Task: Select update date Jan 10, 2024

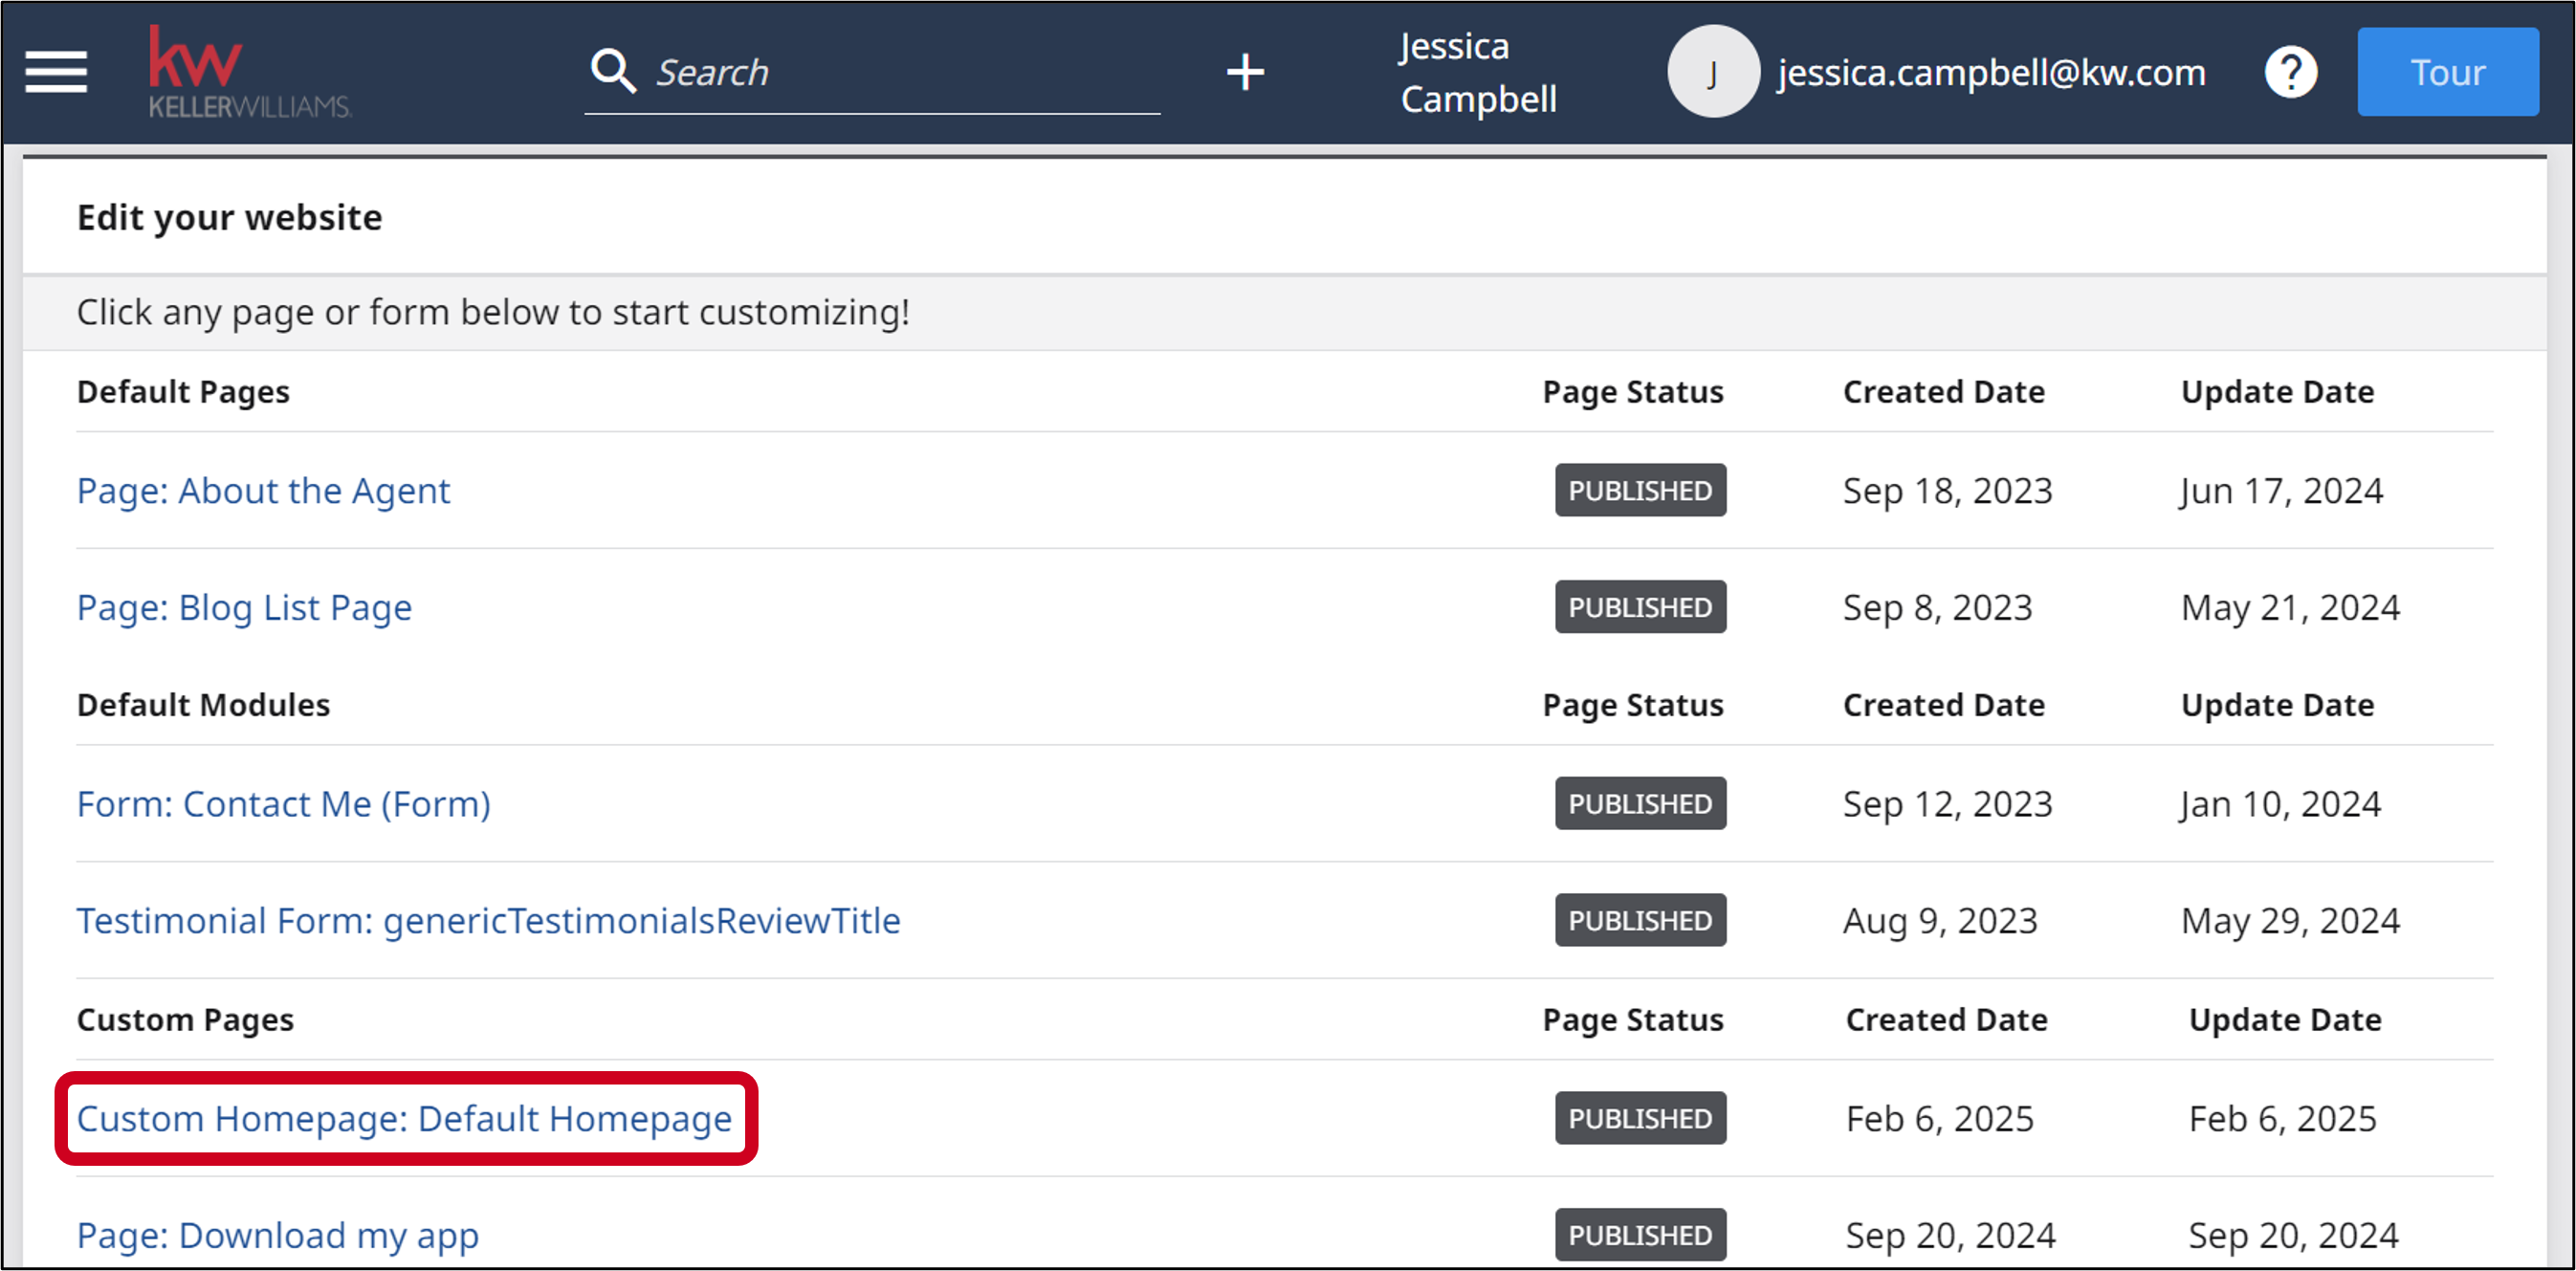Action: 2280,805
